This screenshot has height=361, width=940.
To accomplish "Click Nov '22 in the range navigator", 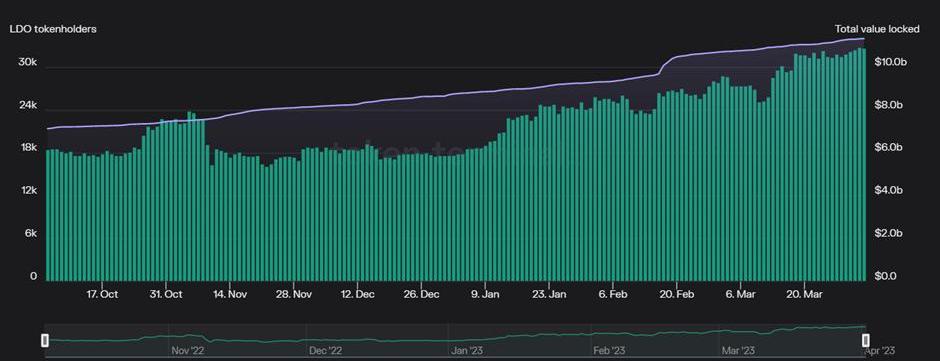I will [188, 351].
